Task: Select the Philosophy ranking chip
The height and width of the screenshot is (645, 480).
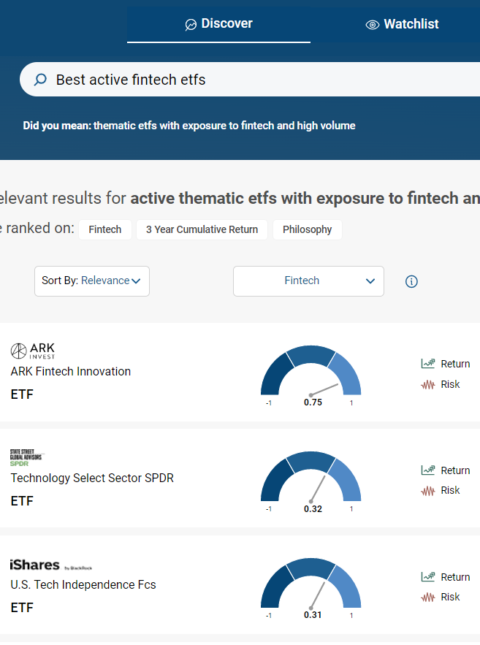Action: click(307, 229)
